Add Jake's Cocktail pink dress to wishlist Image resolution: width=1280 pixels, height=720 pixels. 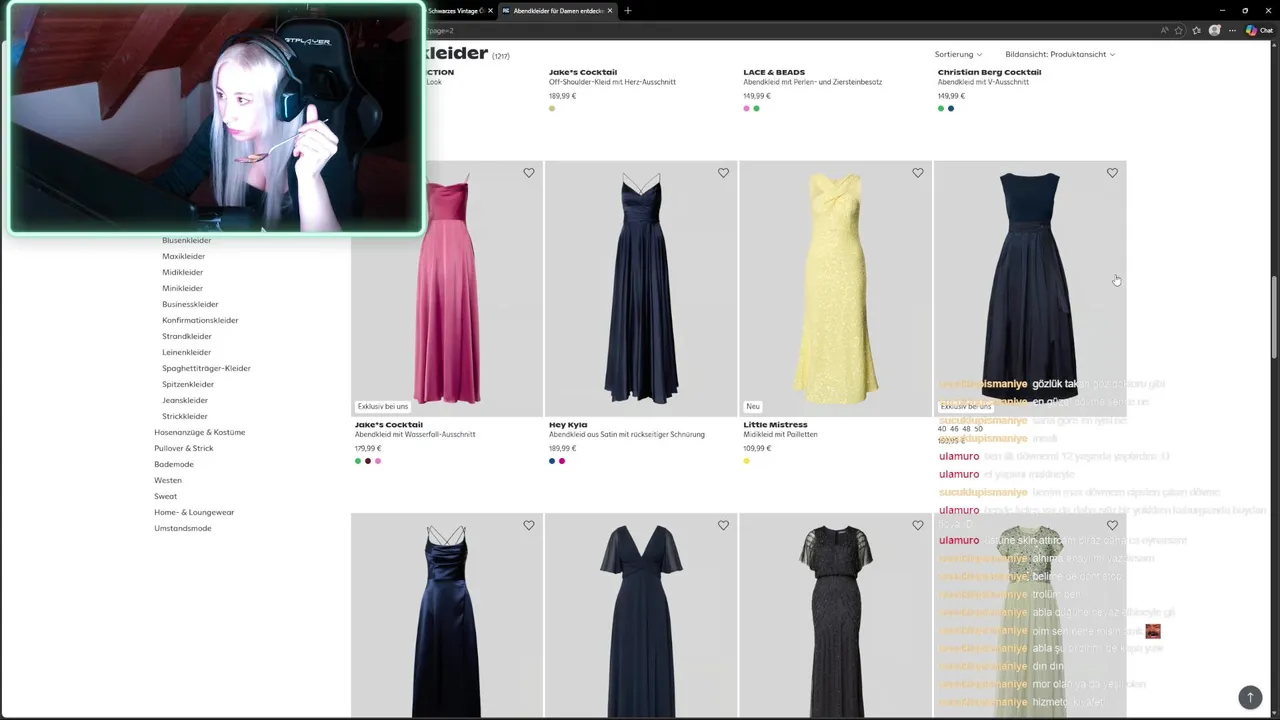pos(529,173)
